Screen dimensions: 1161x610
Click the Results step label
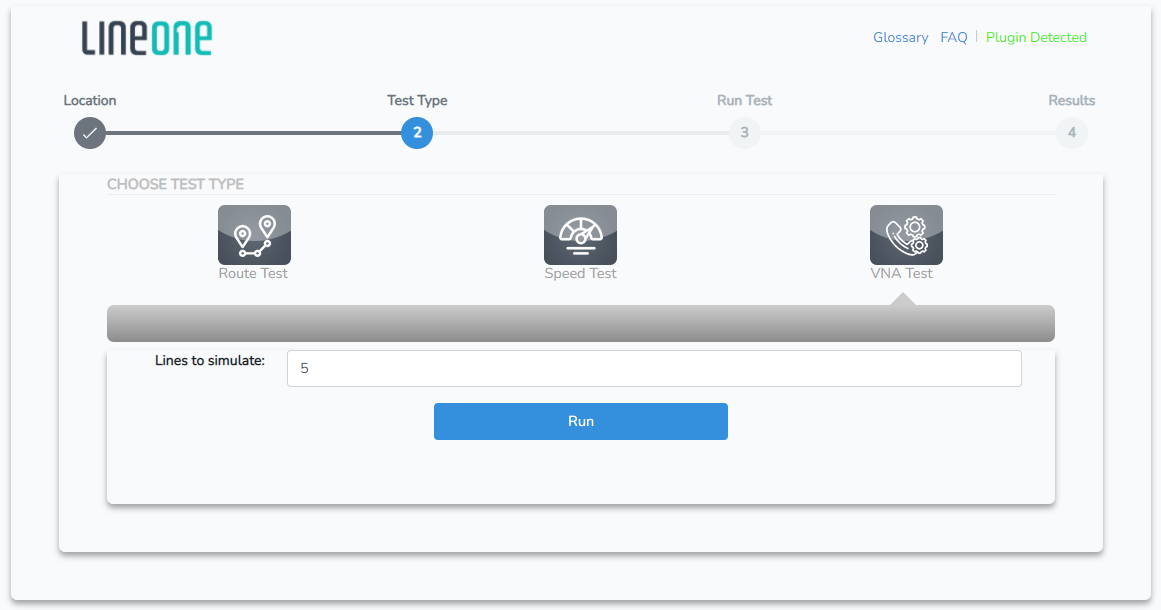[x=1071, y=101]
